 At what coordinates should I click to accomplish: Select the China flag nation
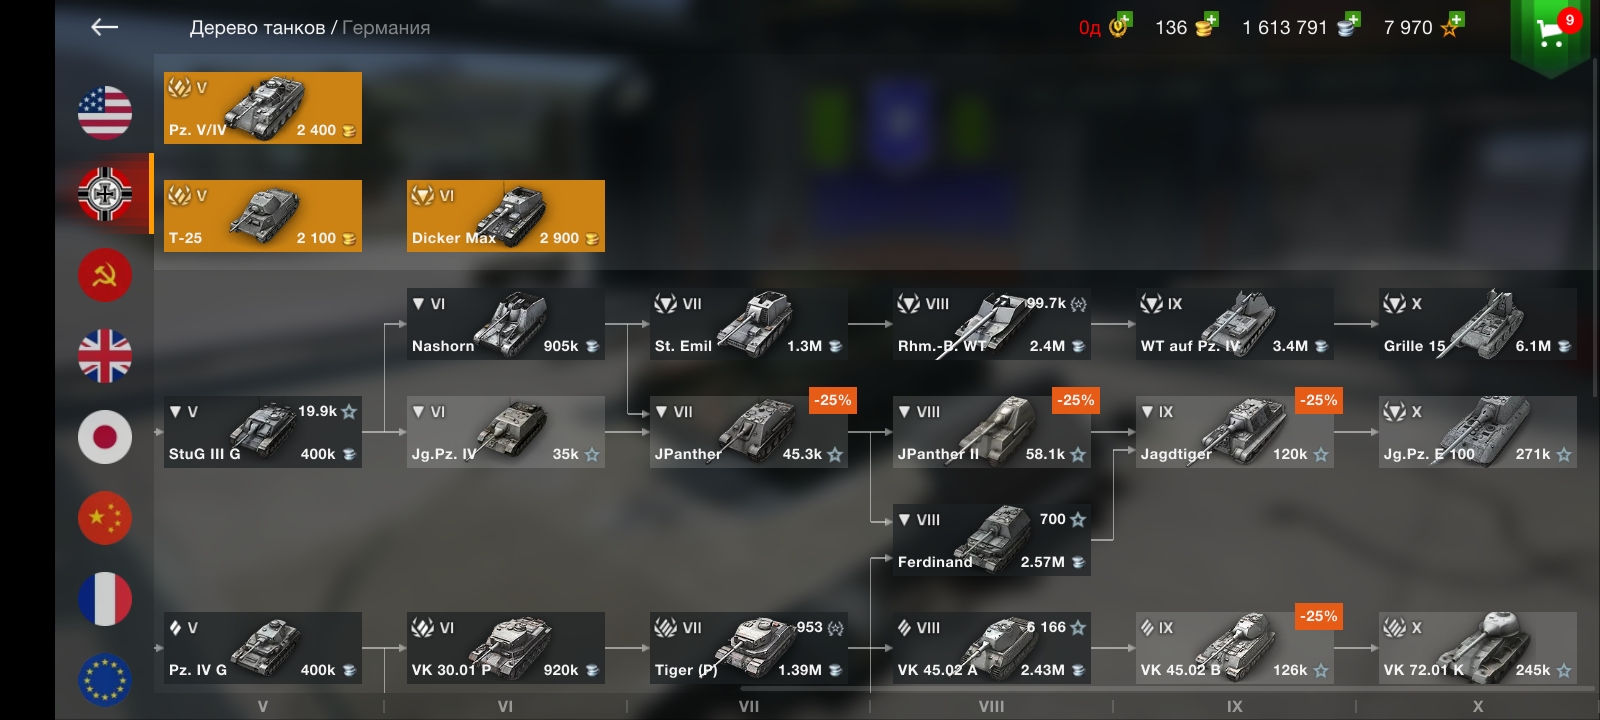(105, 518)
